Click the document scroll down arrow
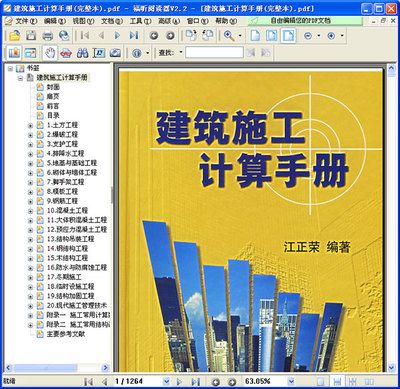Viewport: 400px width, 389px height. 391,368
